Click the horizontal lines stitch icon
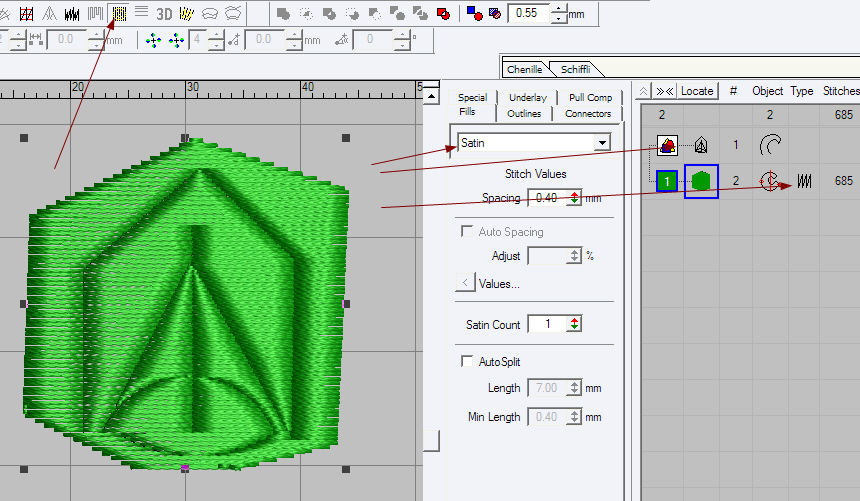860x501 pixels. click(141, 13)
